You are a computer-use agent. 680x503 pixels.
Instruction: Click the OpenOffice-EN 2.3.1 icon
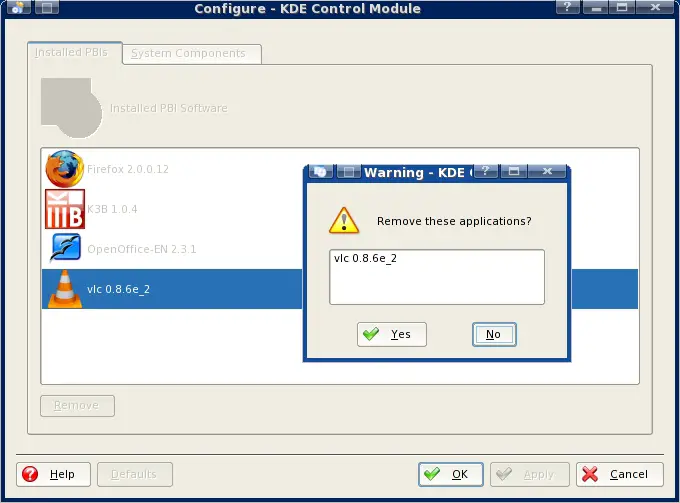point(65,248)
